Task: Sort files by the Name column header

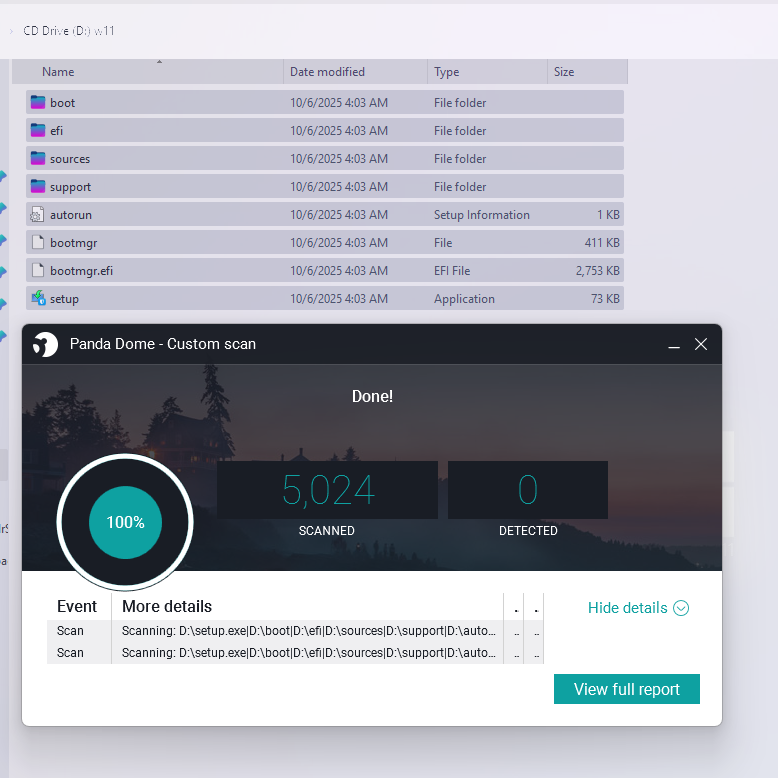Action: tap(147, 71)
